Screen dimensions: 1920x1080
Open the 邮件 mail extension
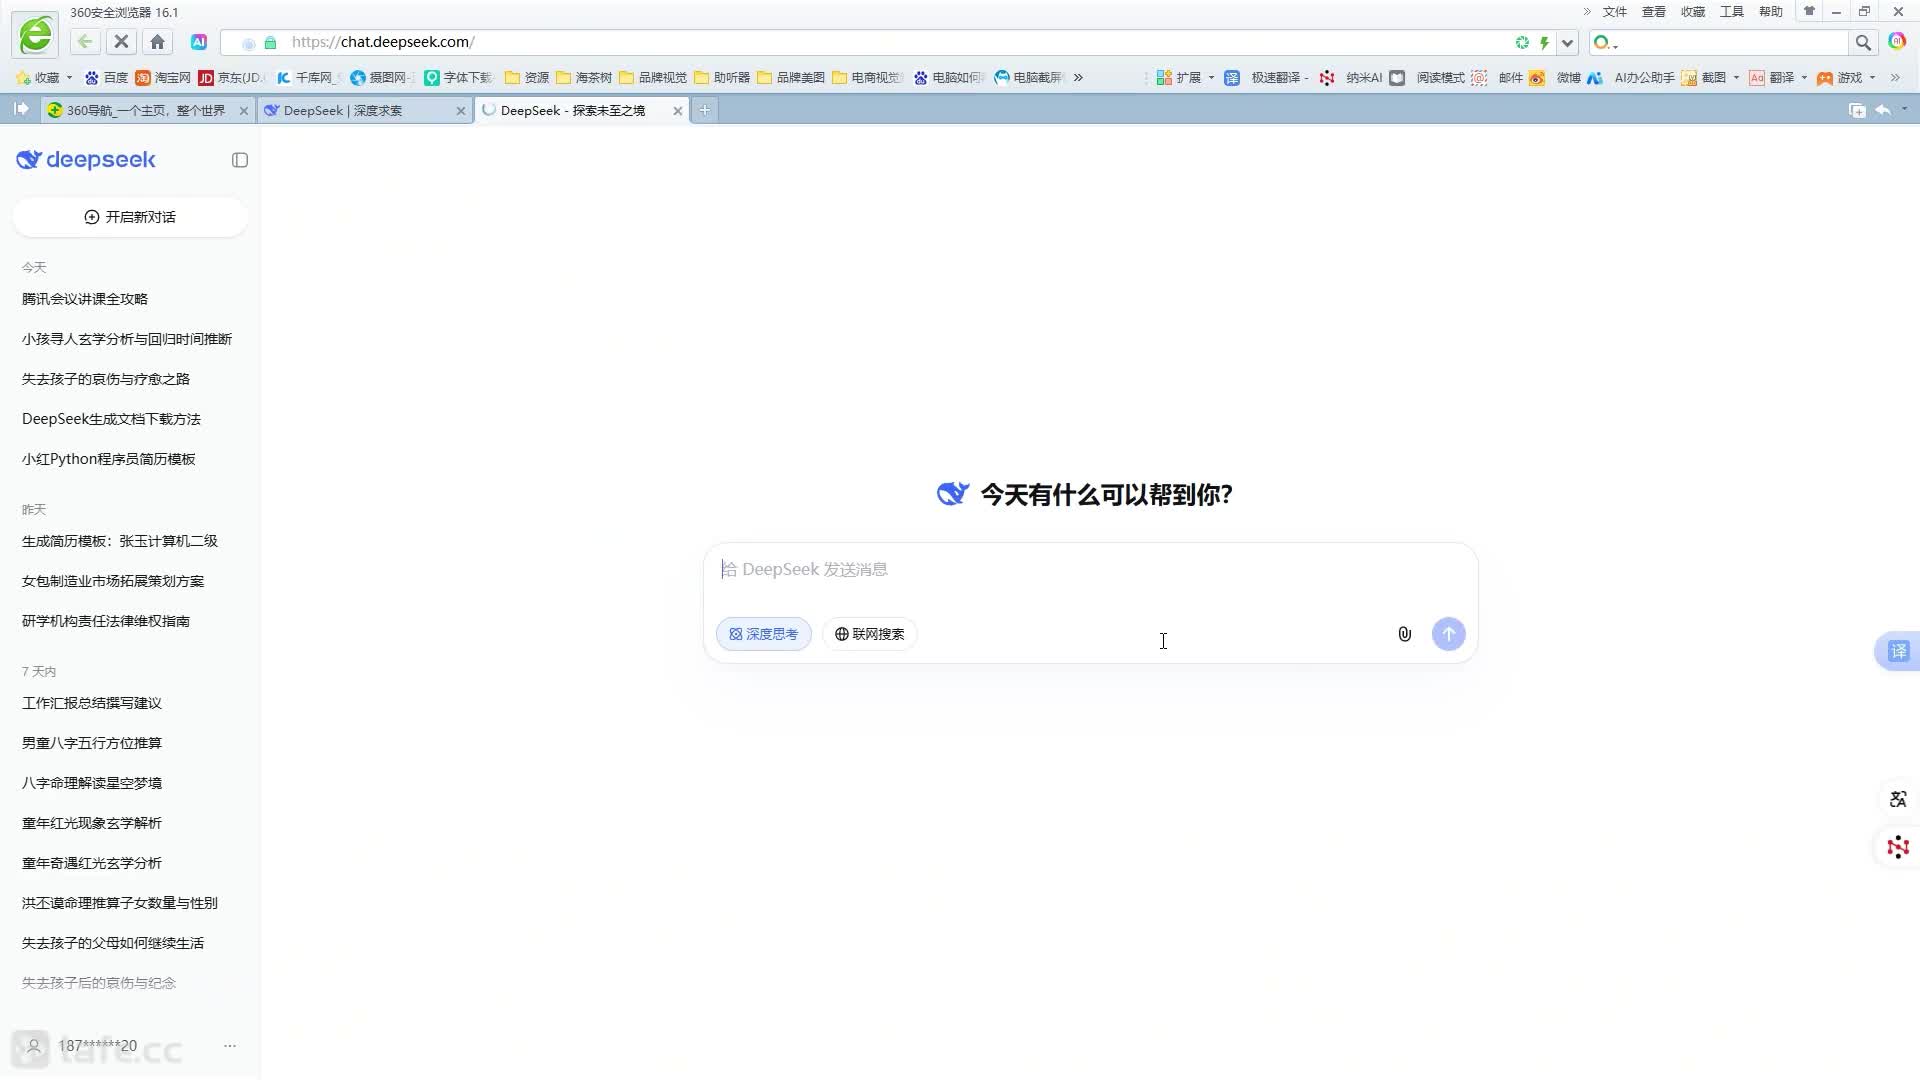[1497, 77]
